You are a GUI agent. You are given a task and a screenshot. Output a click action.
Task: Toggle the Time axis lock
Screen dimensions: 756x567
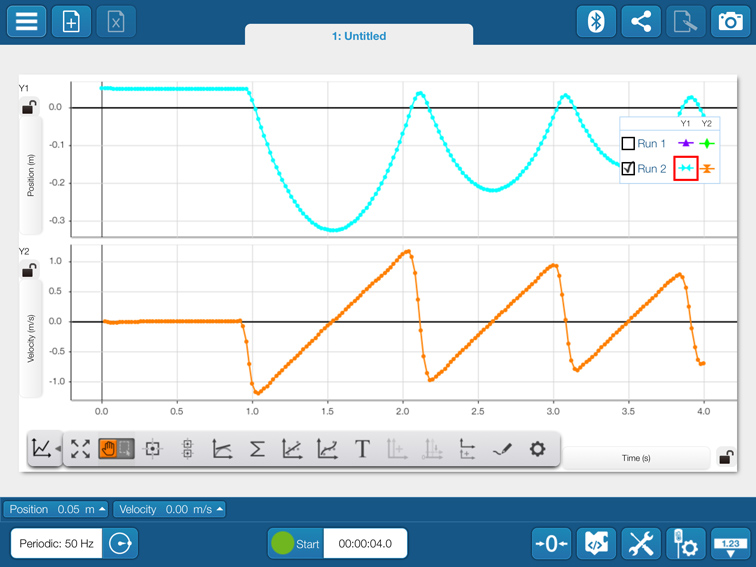[x=726, y=457]
